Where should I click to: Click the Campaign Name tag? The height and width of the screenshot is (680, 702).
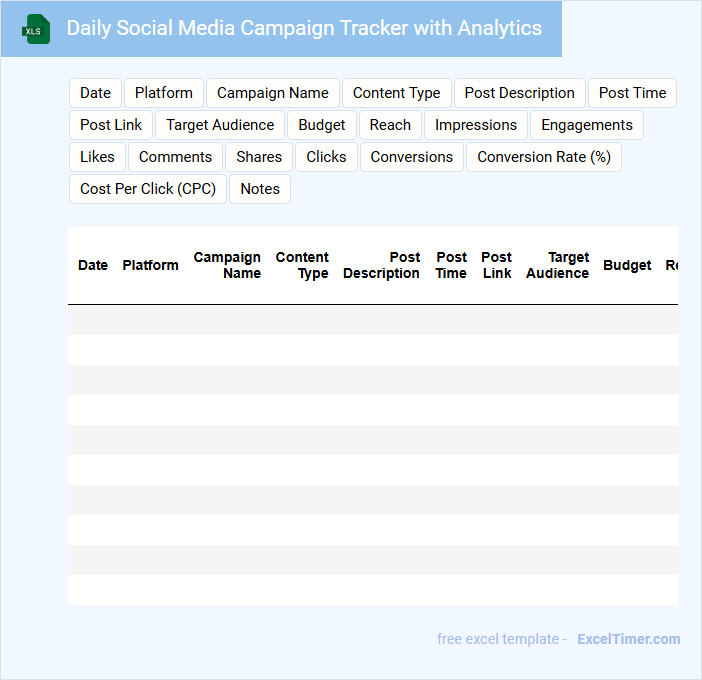tap(272, 93)
